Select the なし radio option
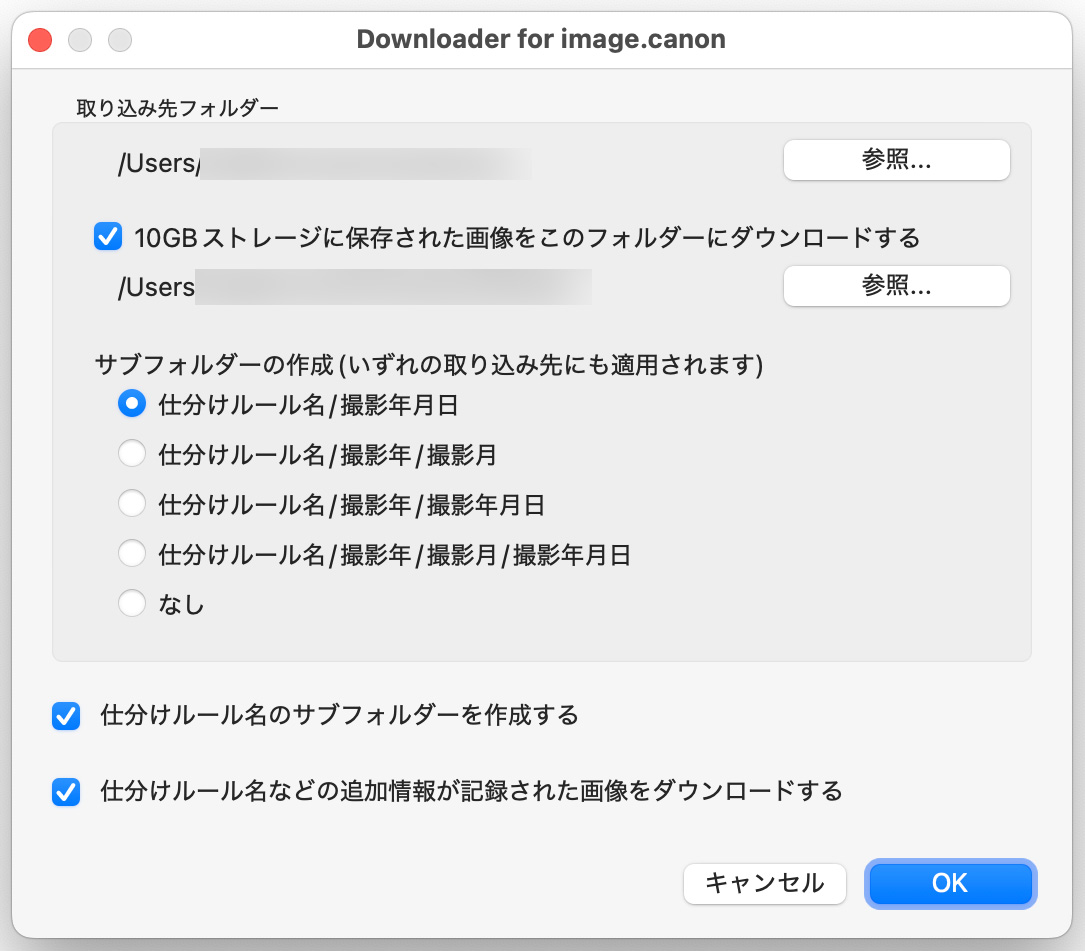This screenshot has height=951, width=1085. (x=132, y=604)
